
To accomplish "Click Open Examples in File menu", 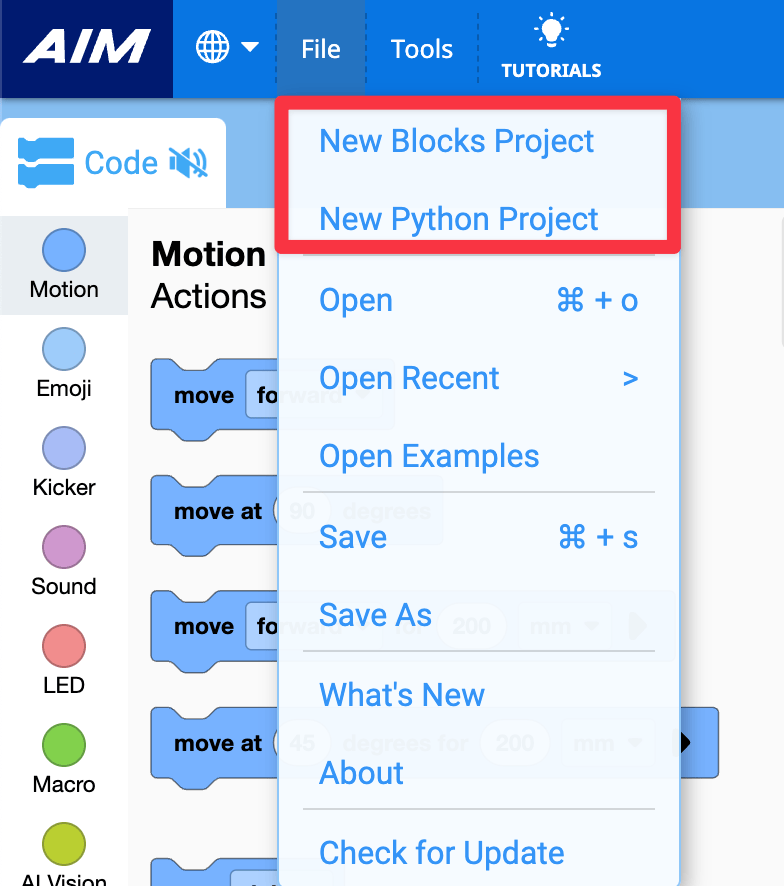I will click(429, 457).
